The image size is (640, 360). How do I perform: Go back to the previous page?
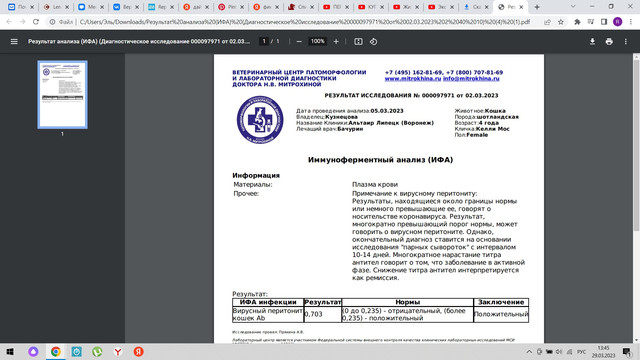9,22
